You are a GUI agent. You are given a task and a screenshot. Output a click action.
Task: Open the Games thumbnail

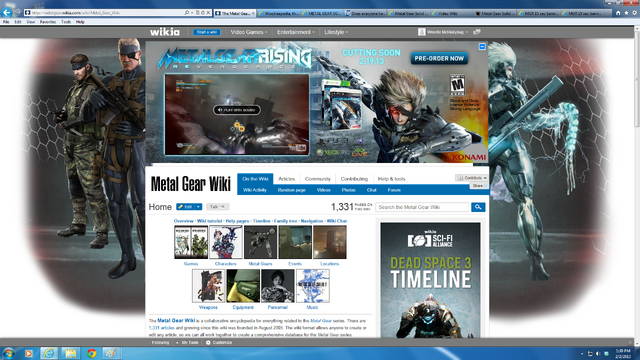[191, 243]
